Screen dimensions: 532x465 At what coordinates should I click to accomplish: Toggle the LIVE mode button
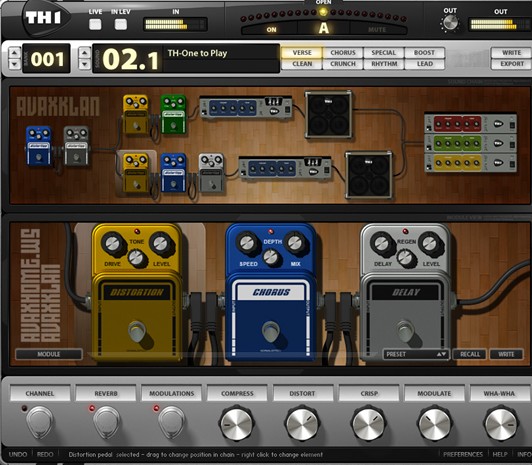click(95, 24)
